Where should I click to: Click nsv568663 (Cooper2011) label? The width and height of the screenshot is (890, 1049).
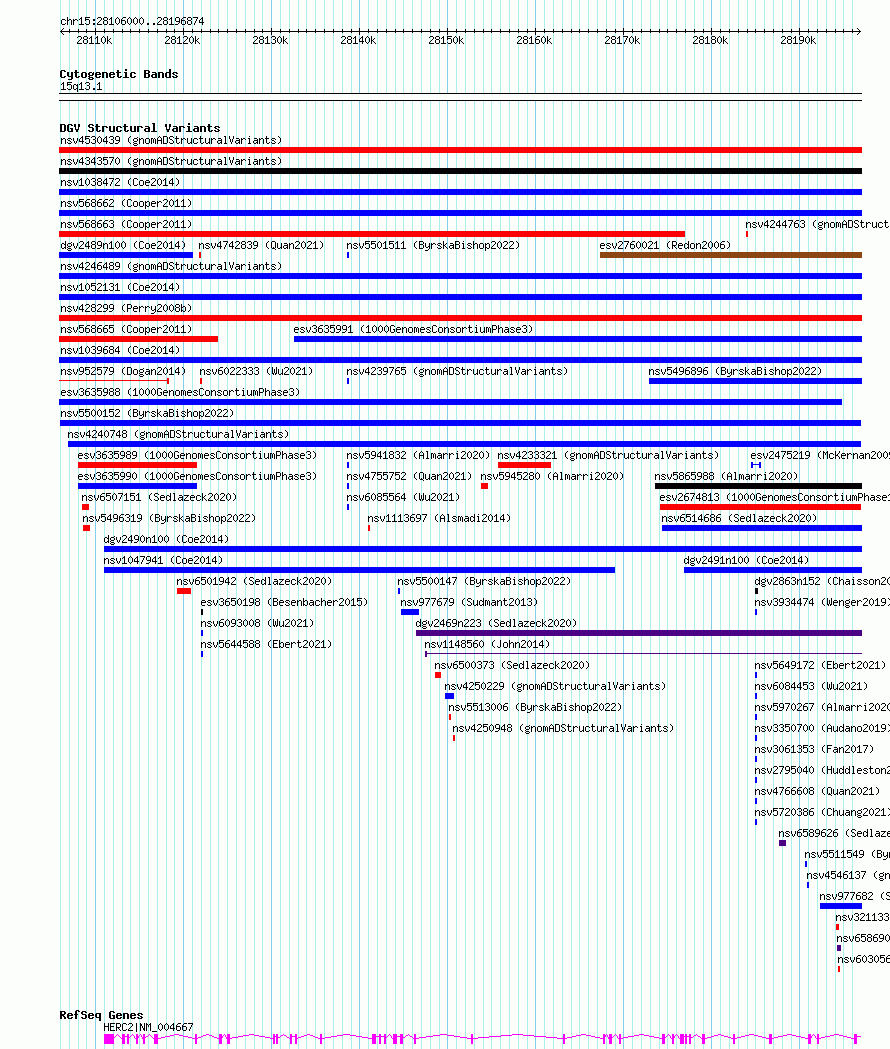(126, 224)
